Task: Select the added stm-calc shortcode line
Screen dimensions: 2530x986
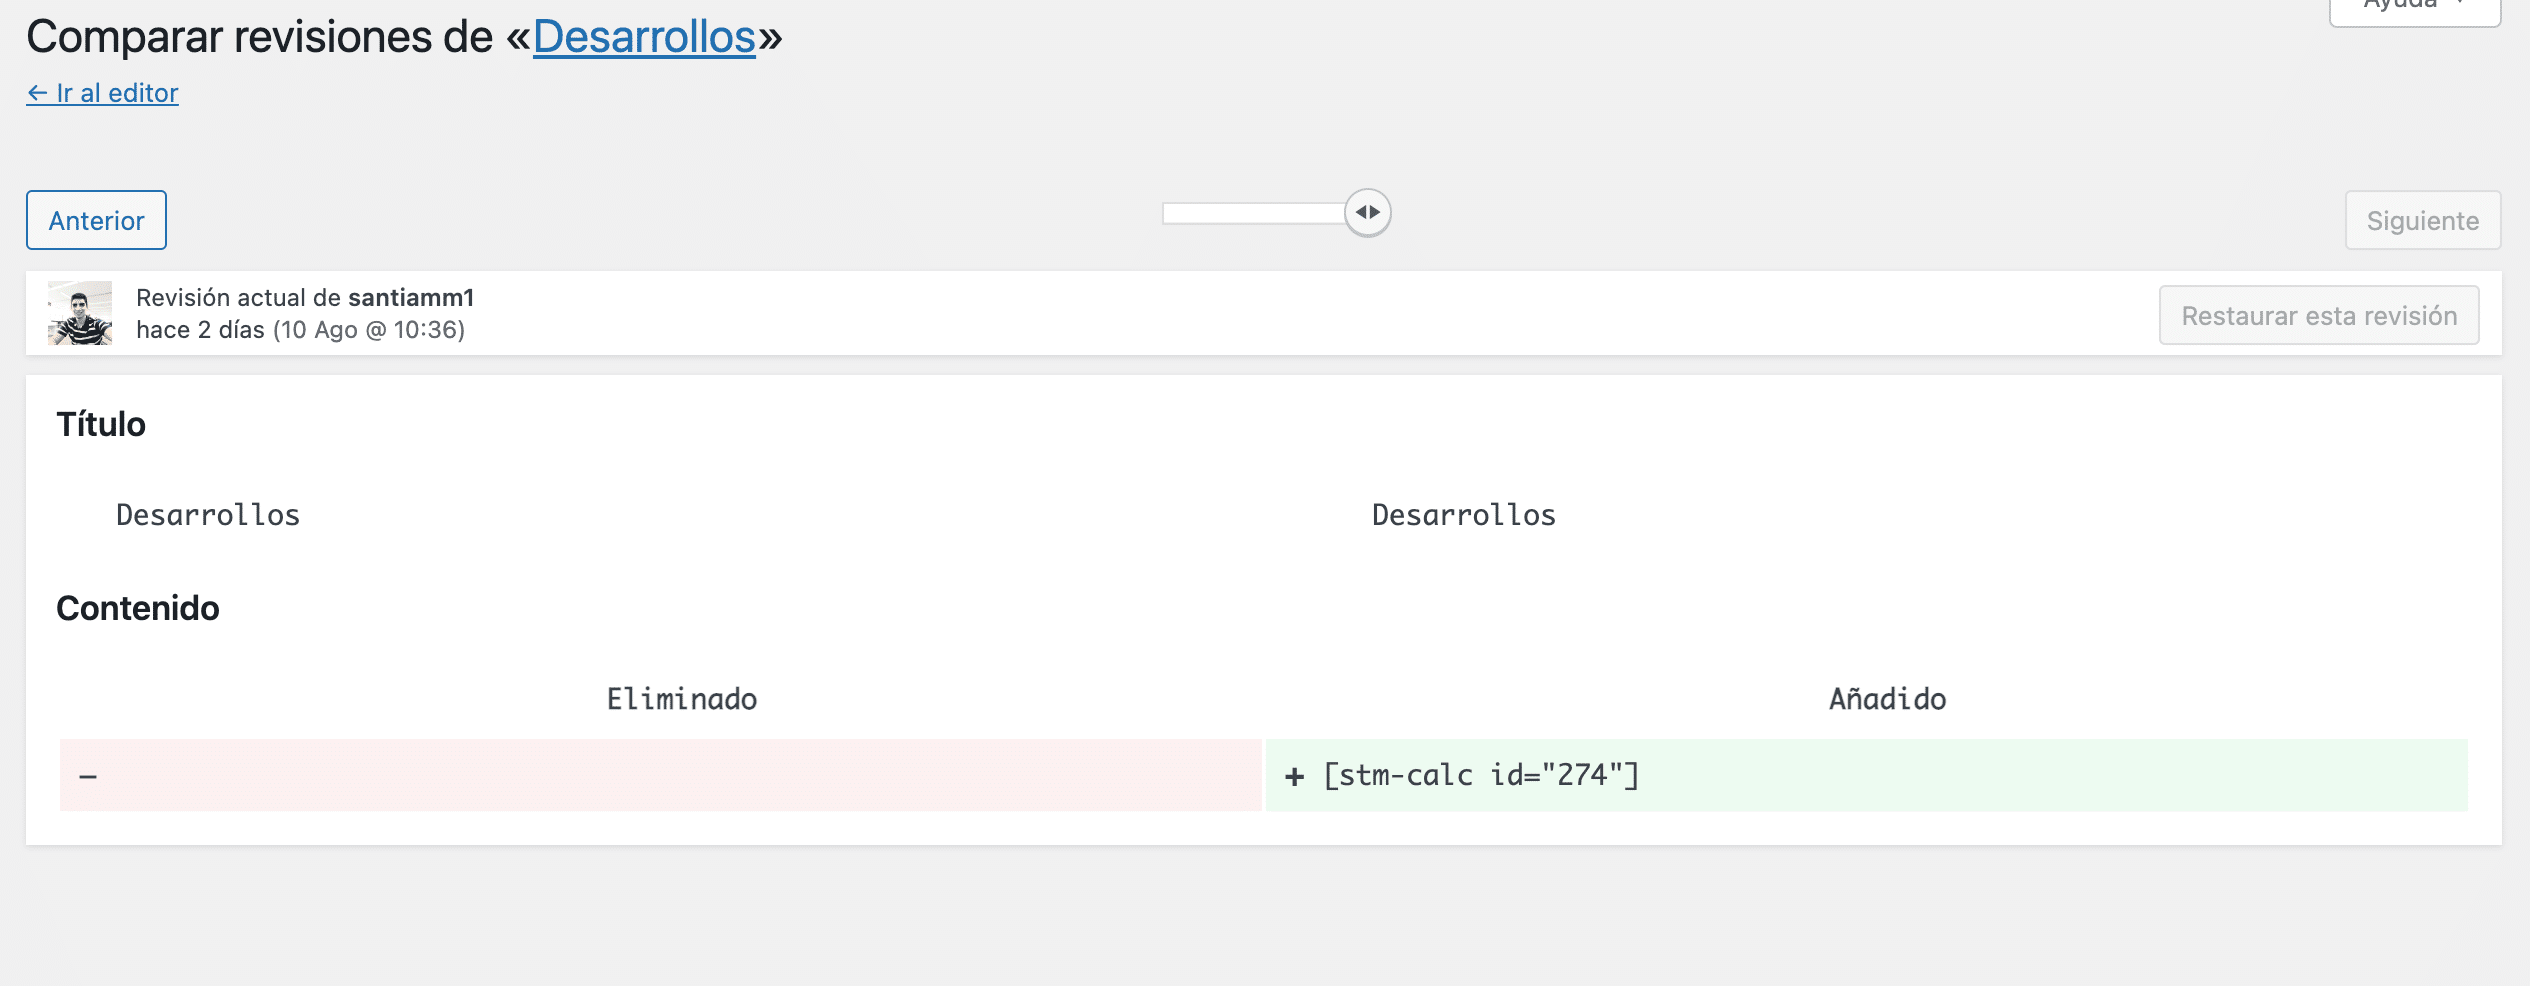Action: point(1481,775)
